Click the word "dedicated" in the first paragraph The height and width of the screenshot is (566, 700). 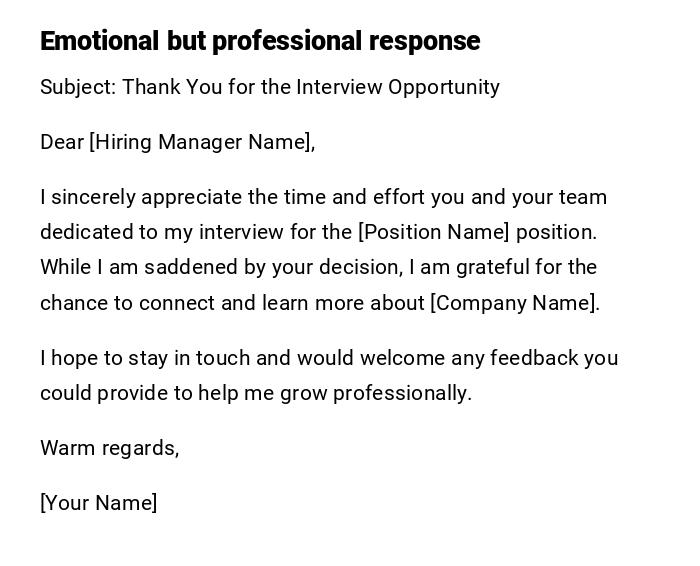coord(86,232)
